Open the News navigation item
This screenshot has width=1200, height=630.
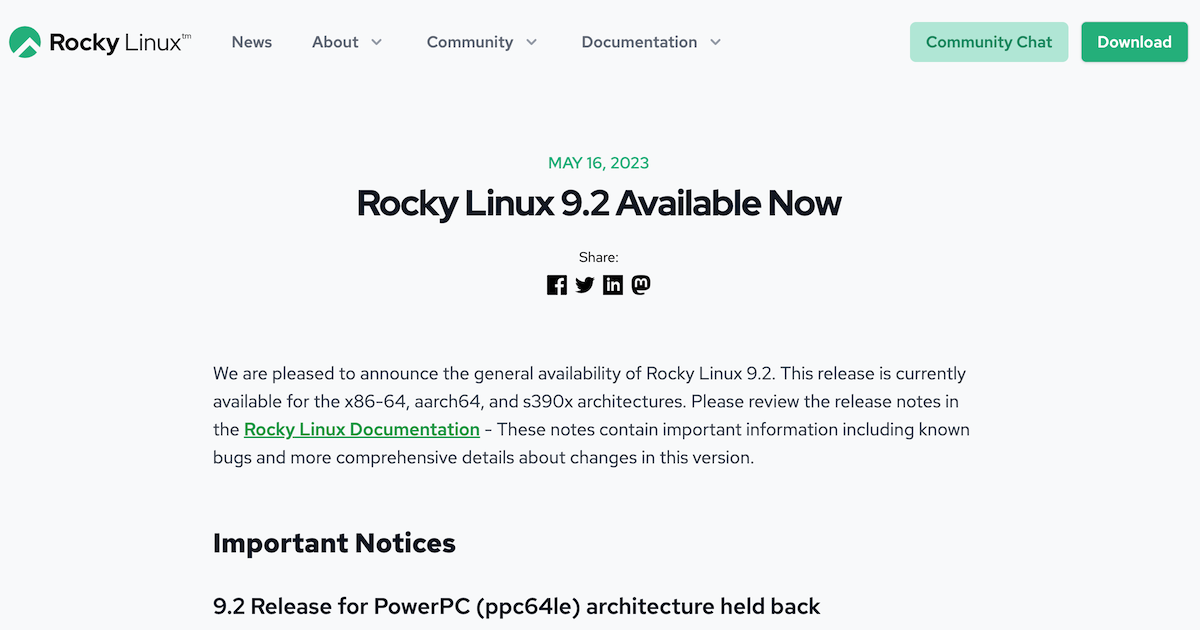coord(251,42)
